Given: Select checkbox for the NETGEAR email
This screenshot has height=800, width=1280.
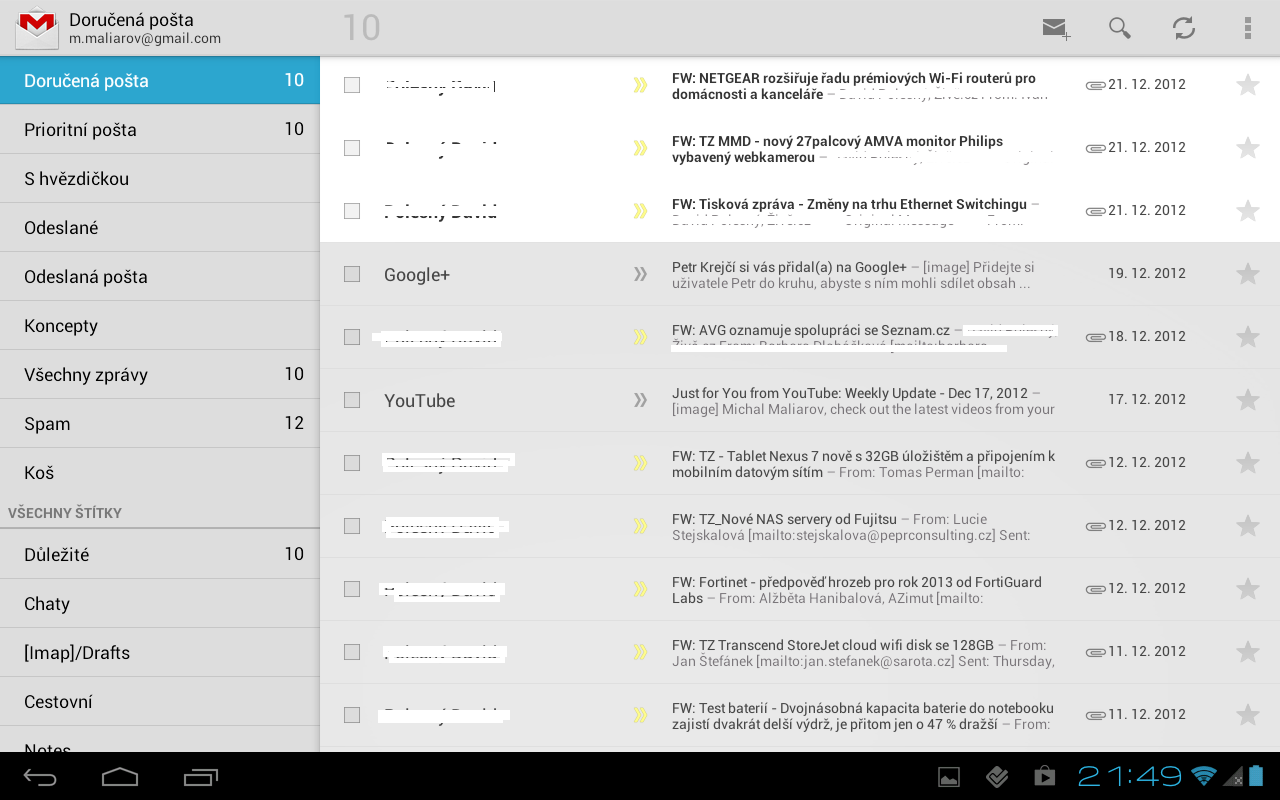Looking at the screenshot, I should click(x=352, y=85).
